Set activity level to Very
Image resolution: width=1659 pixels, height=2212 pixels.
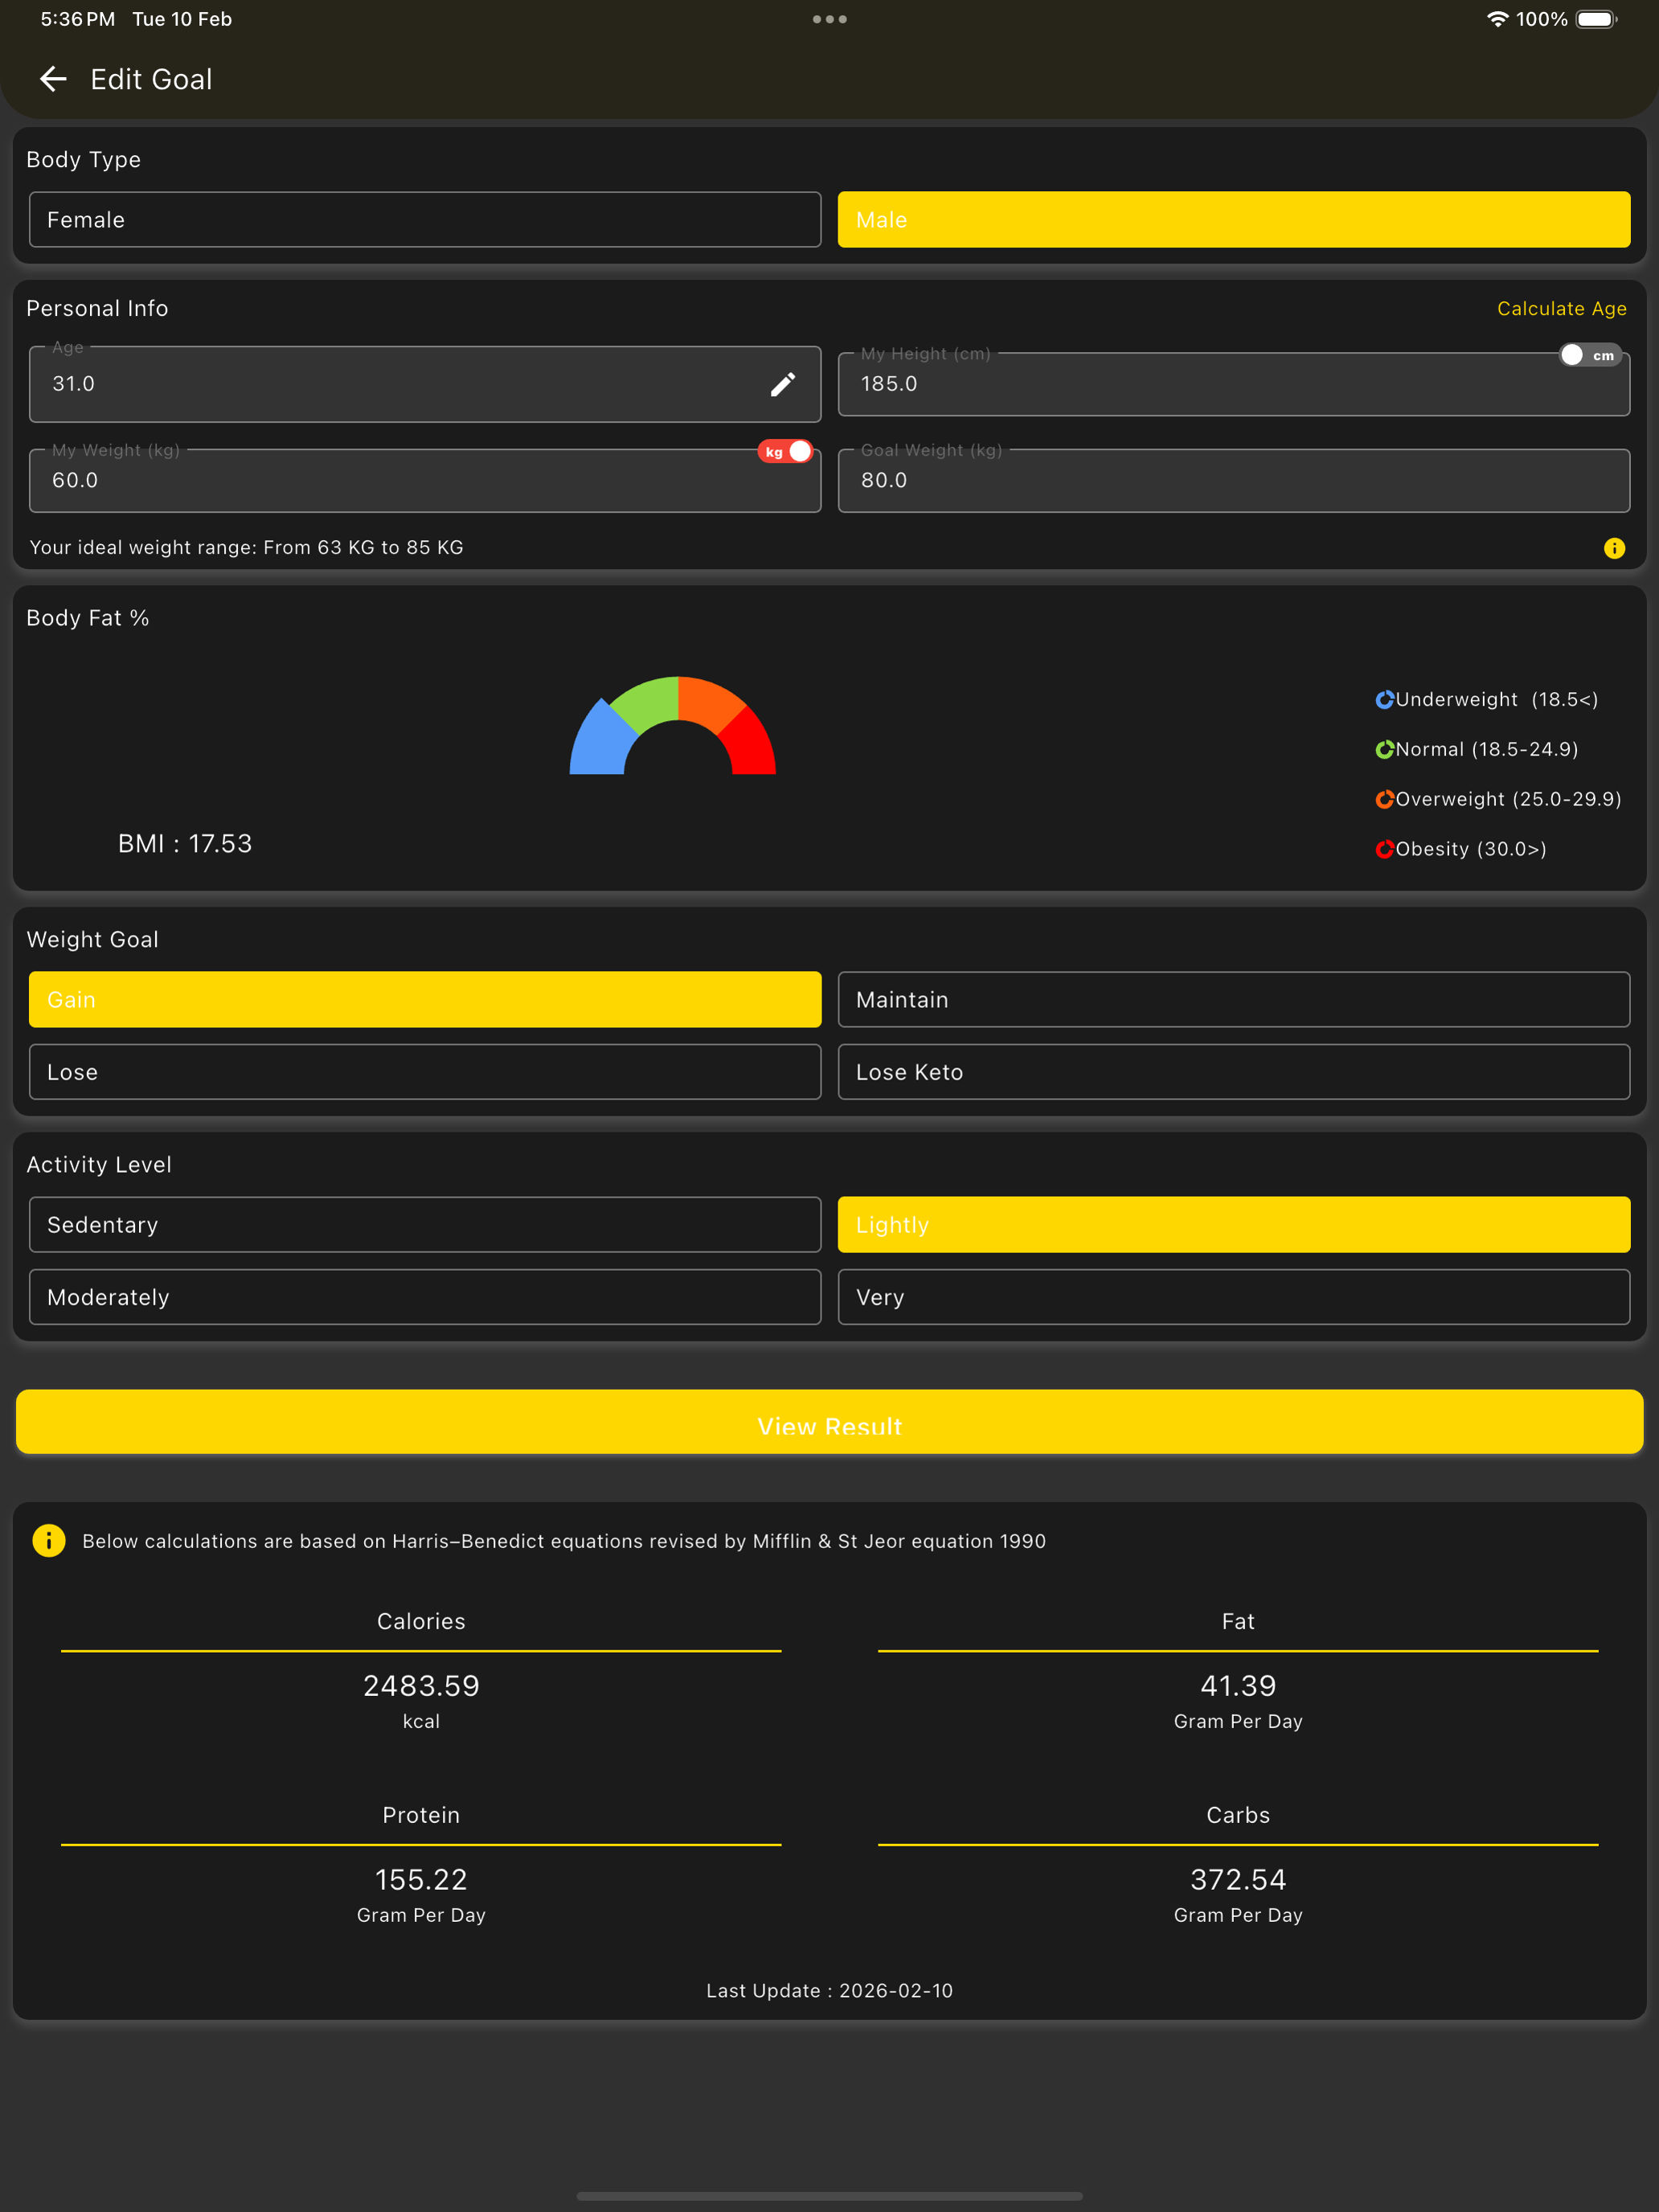(x=1234, y=1297)
